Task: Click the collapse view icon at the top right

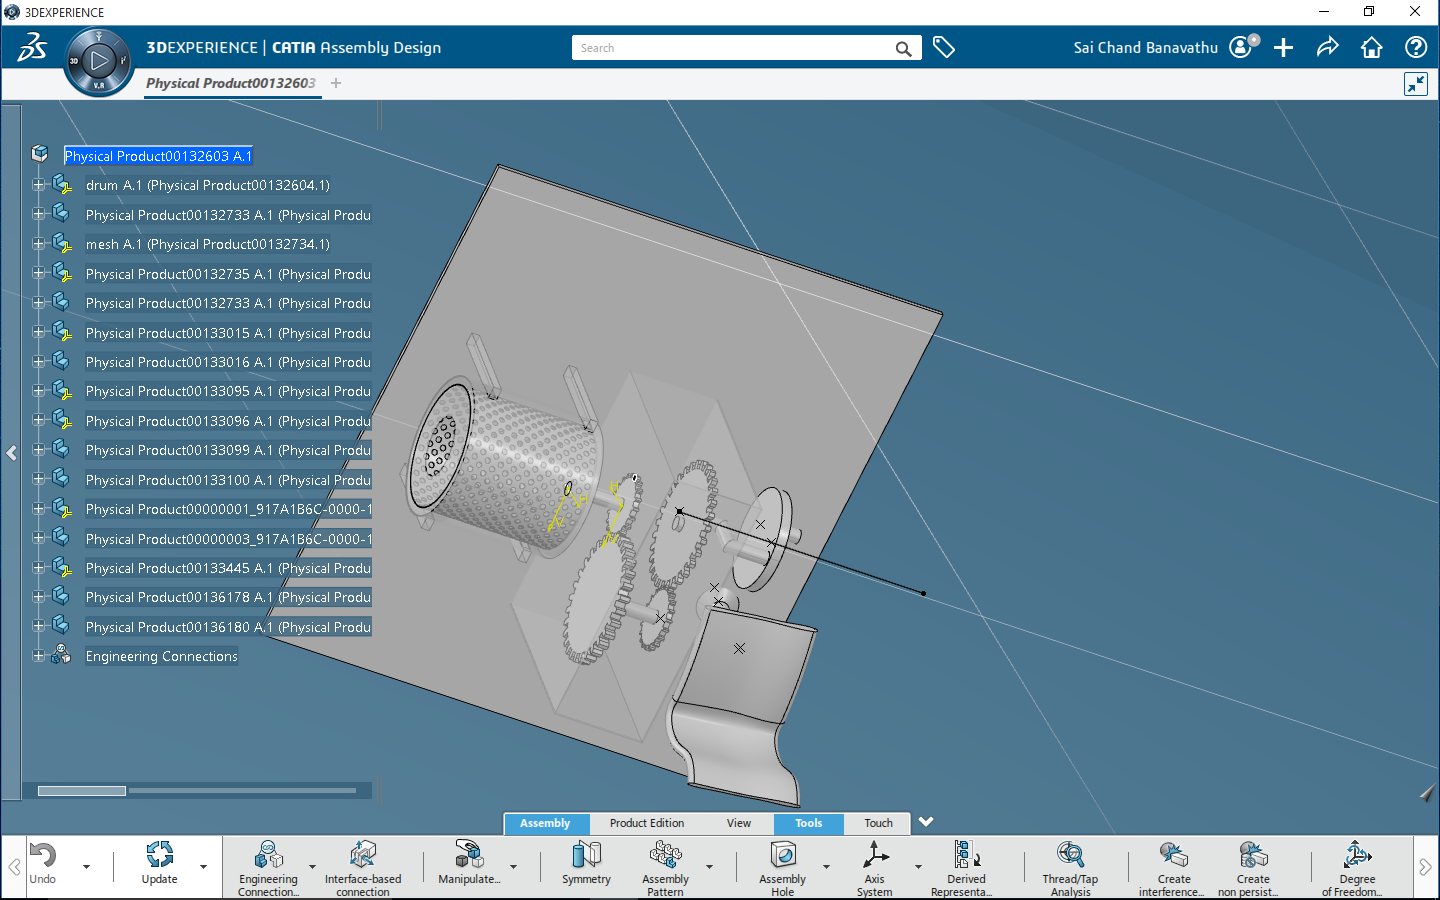Action: click(x=1416, y=84)
